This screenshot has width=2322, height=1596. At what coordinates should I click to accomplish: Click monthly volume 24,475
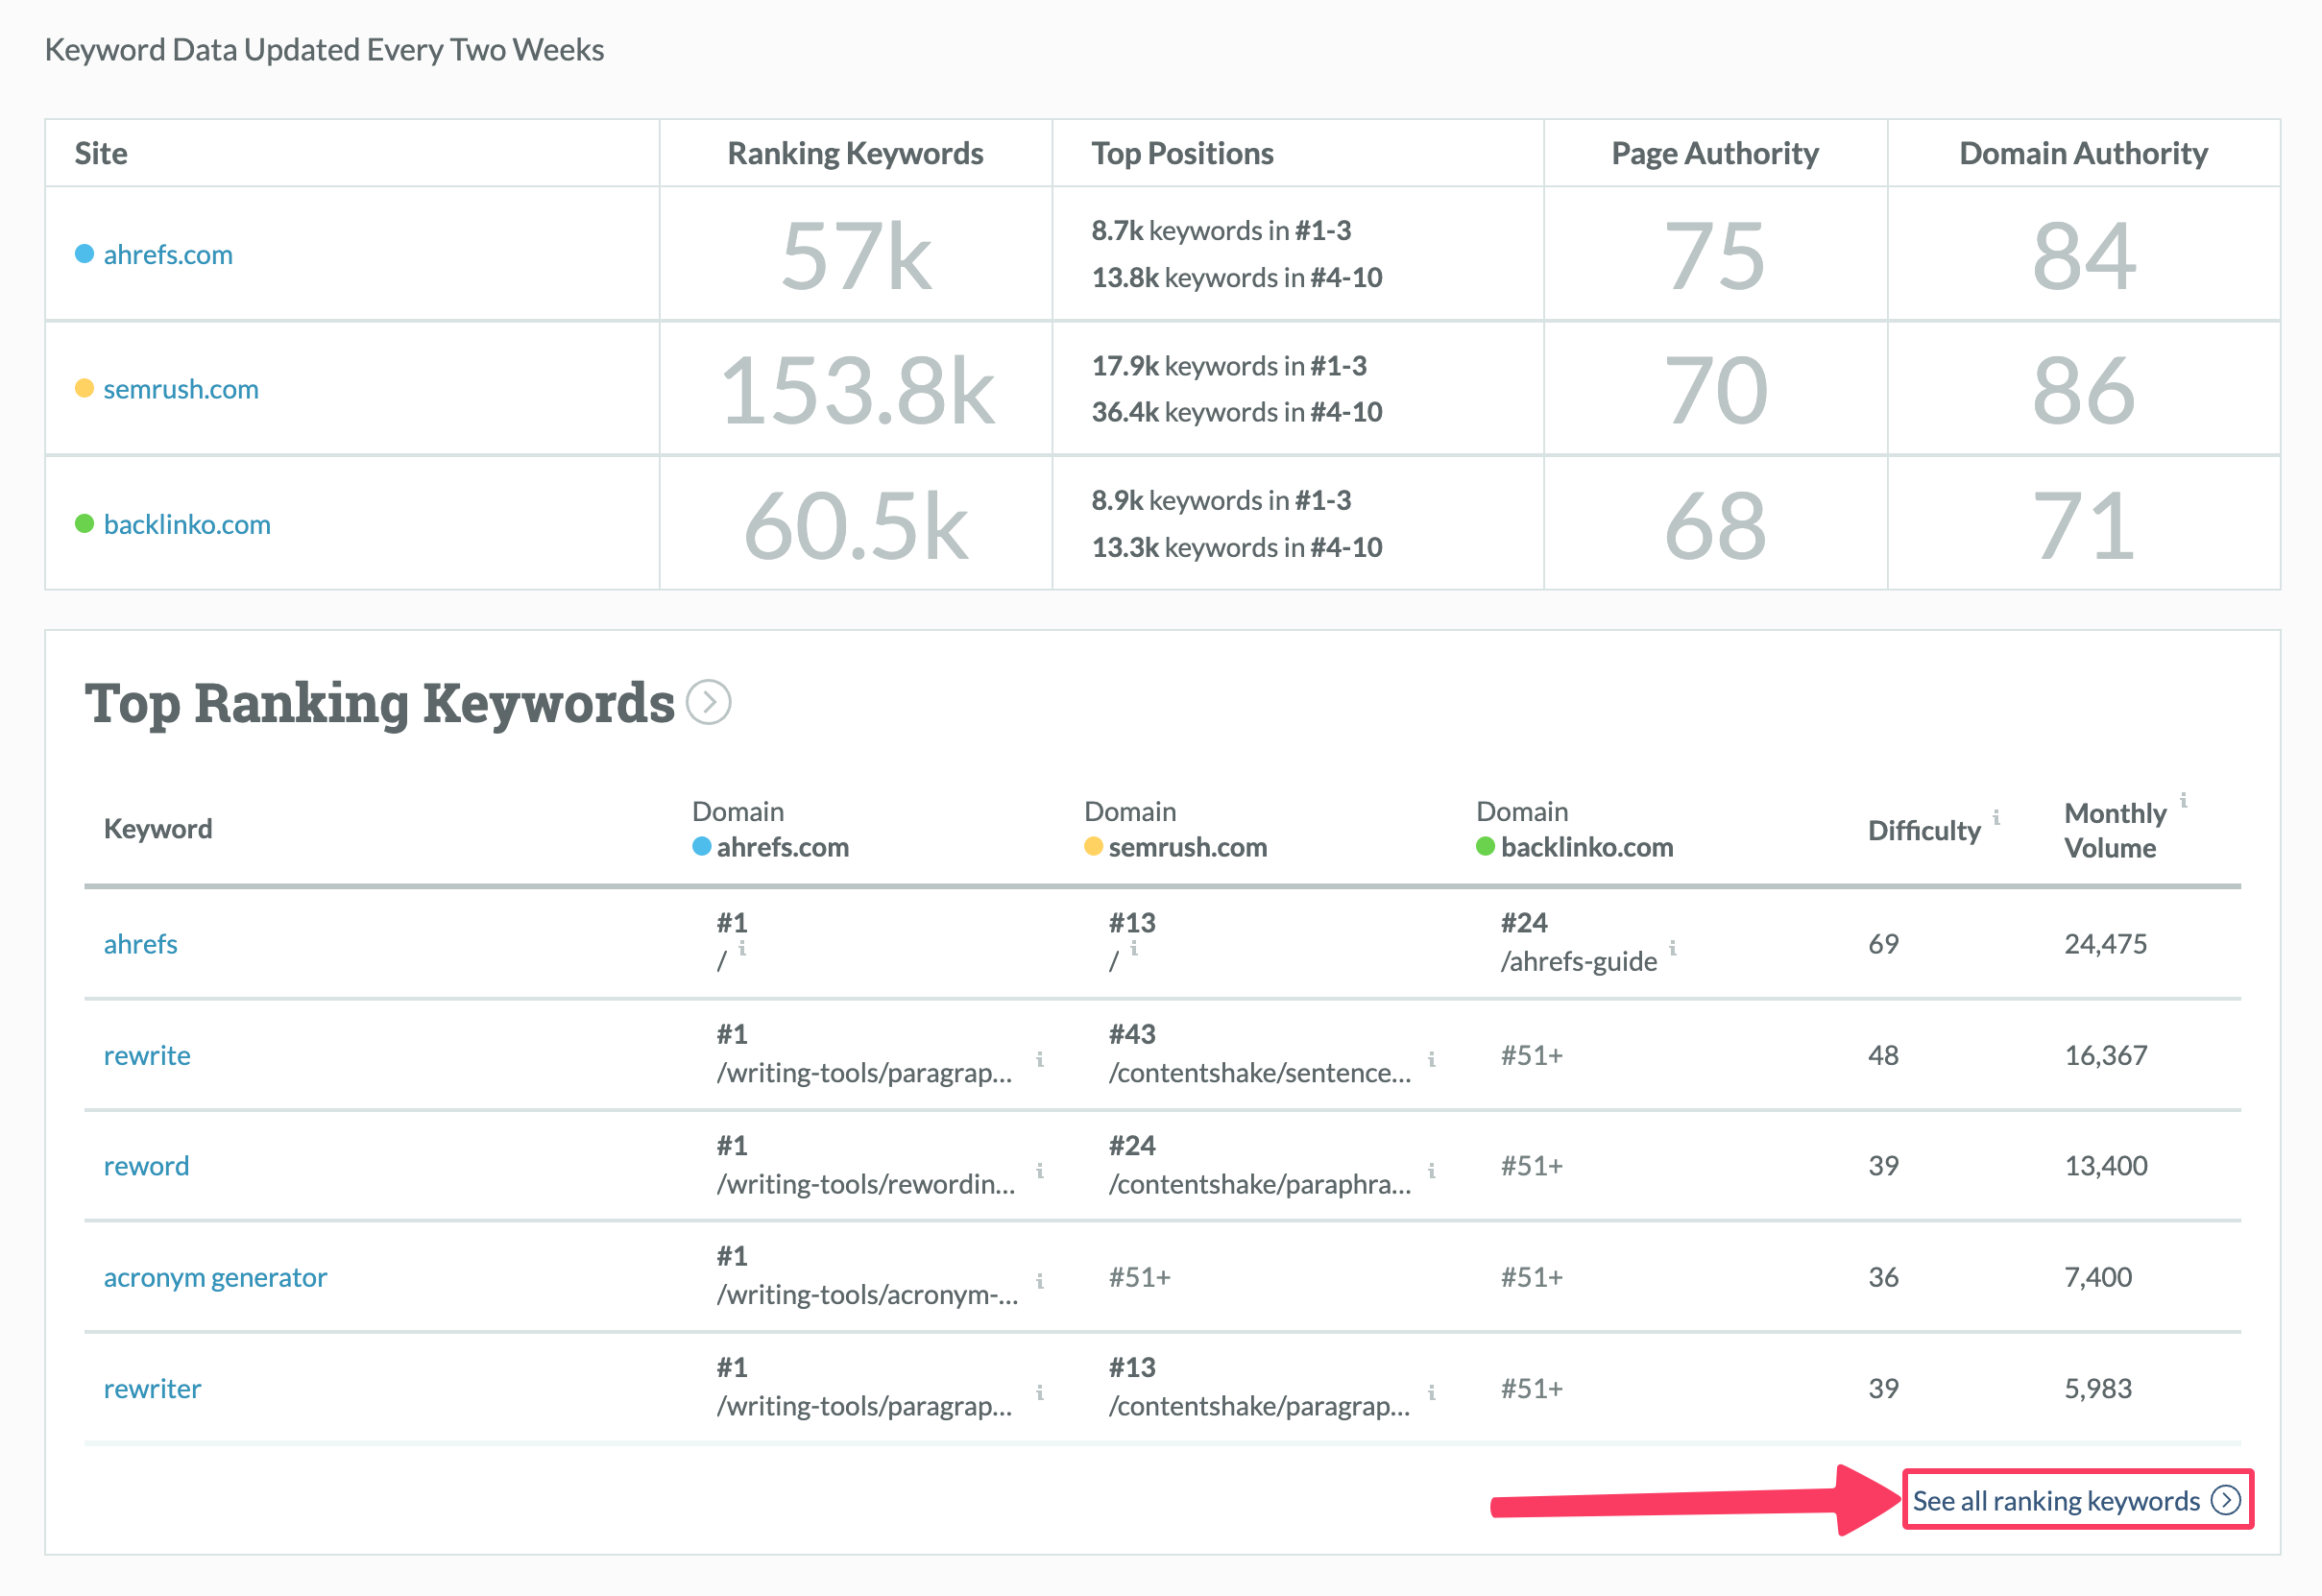tap(2106, 944)
